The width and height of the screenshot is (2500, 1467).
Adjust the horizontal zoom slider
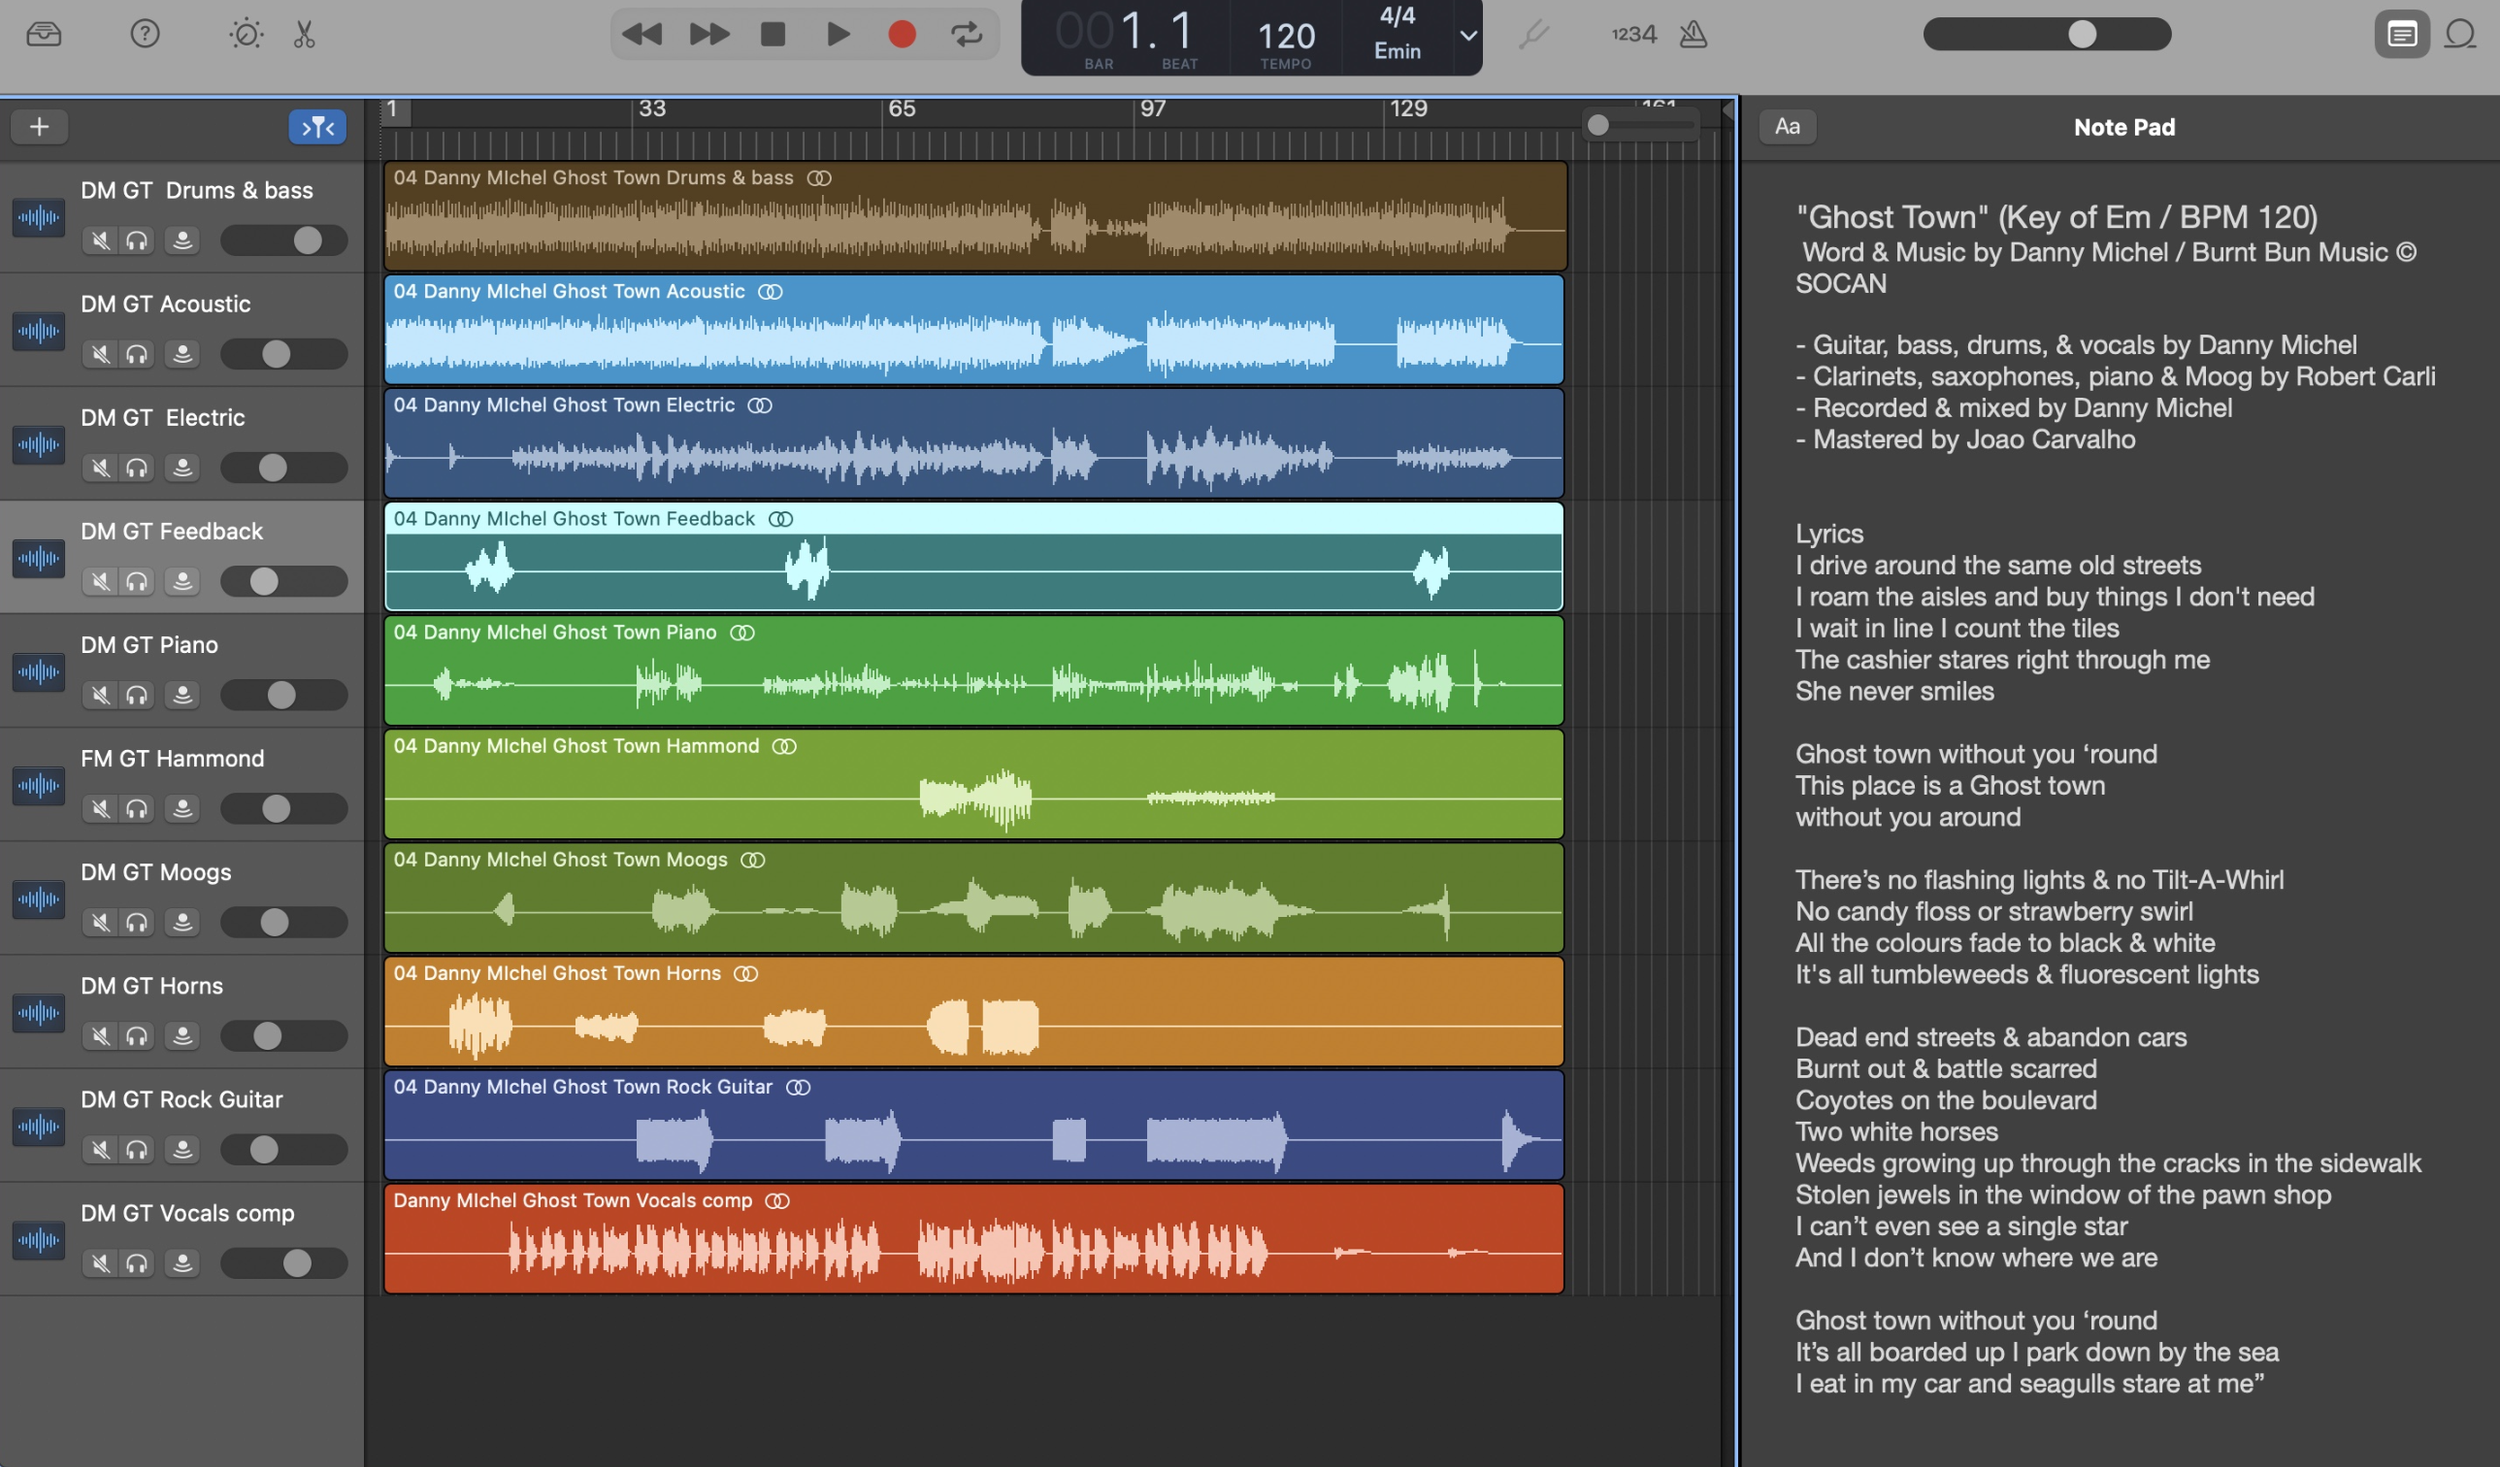click(x=1641, y=125)
